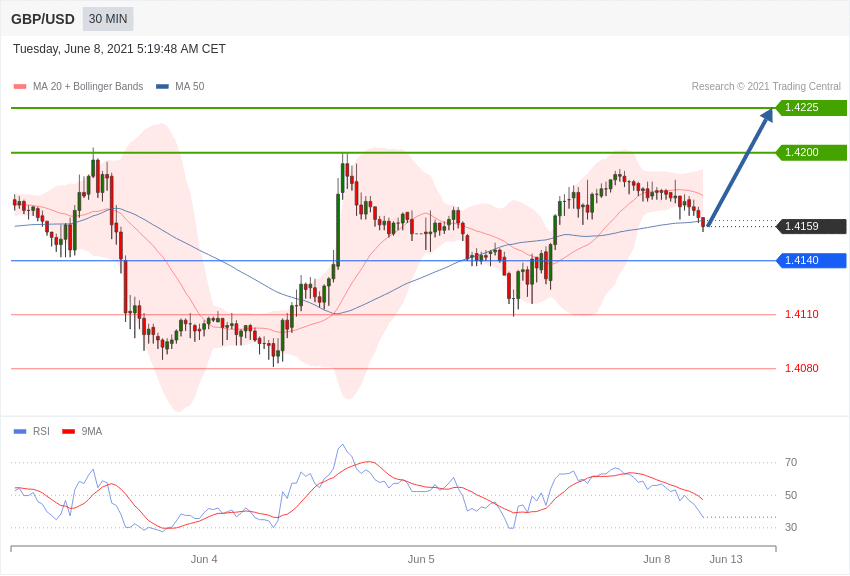
Task: Click the 1.4159 current price tag
Action: pos(812,226)
